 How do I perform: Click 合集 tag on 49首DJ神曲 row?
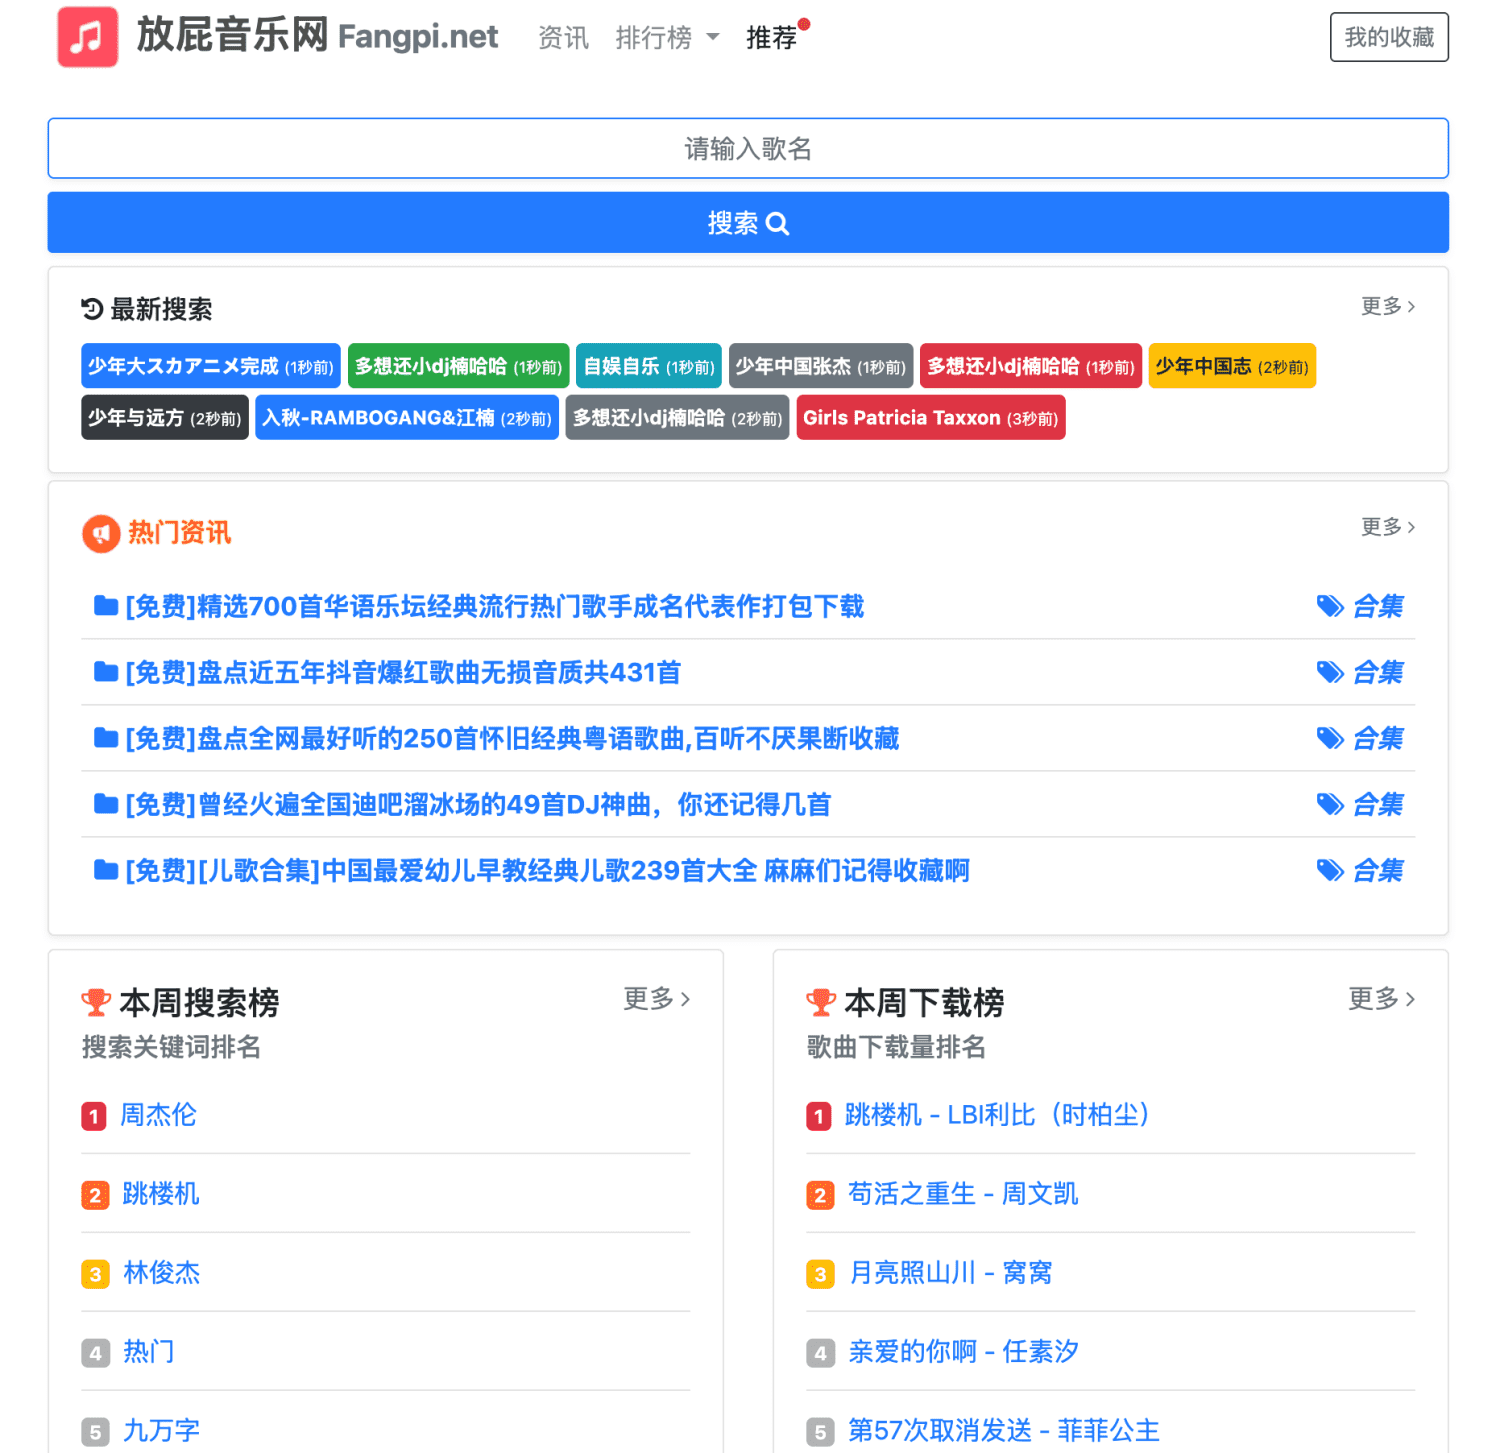[1361, 804]
